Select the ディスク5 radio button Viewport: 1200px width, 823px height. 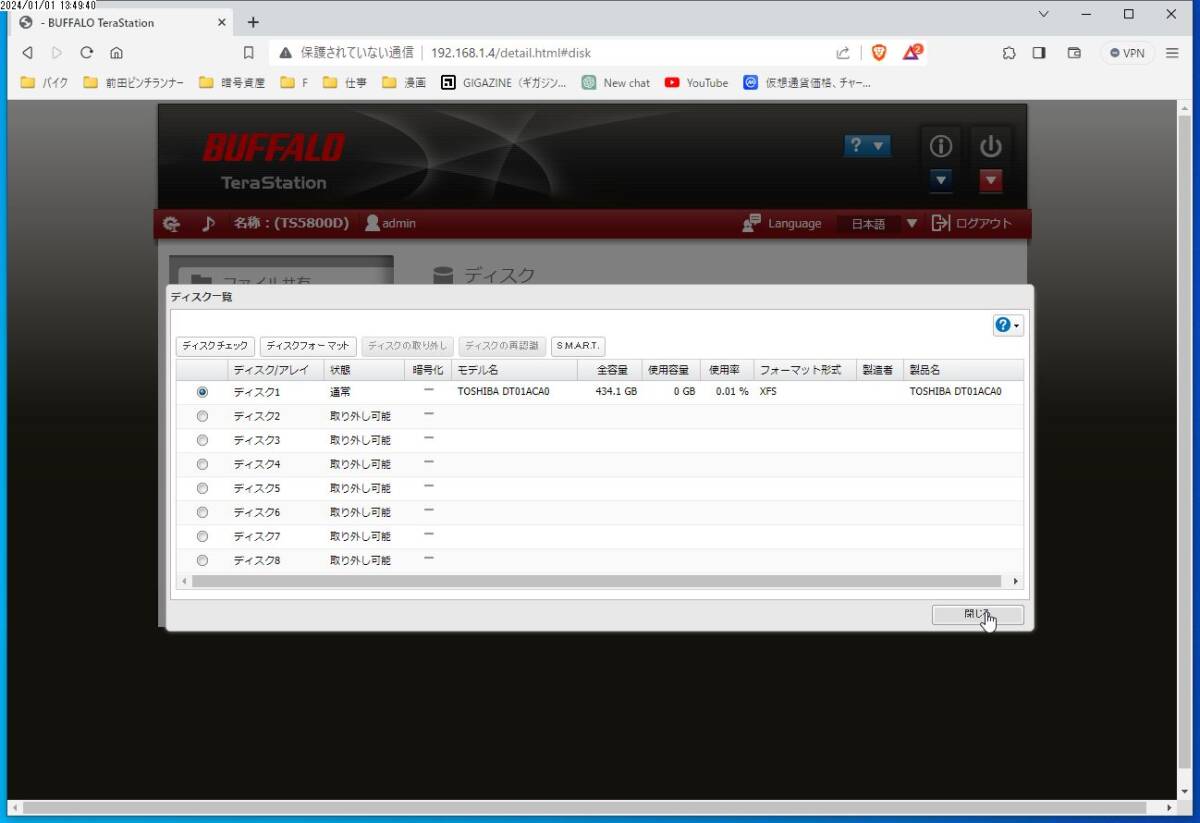click(x=203, y=488)
